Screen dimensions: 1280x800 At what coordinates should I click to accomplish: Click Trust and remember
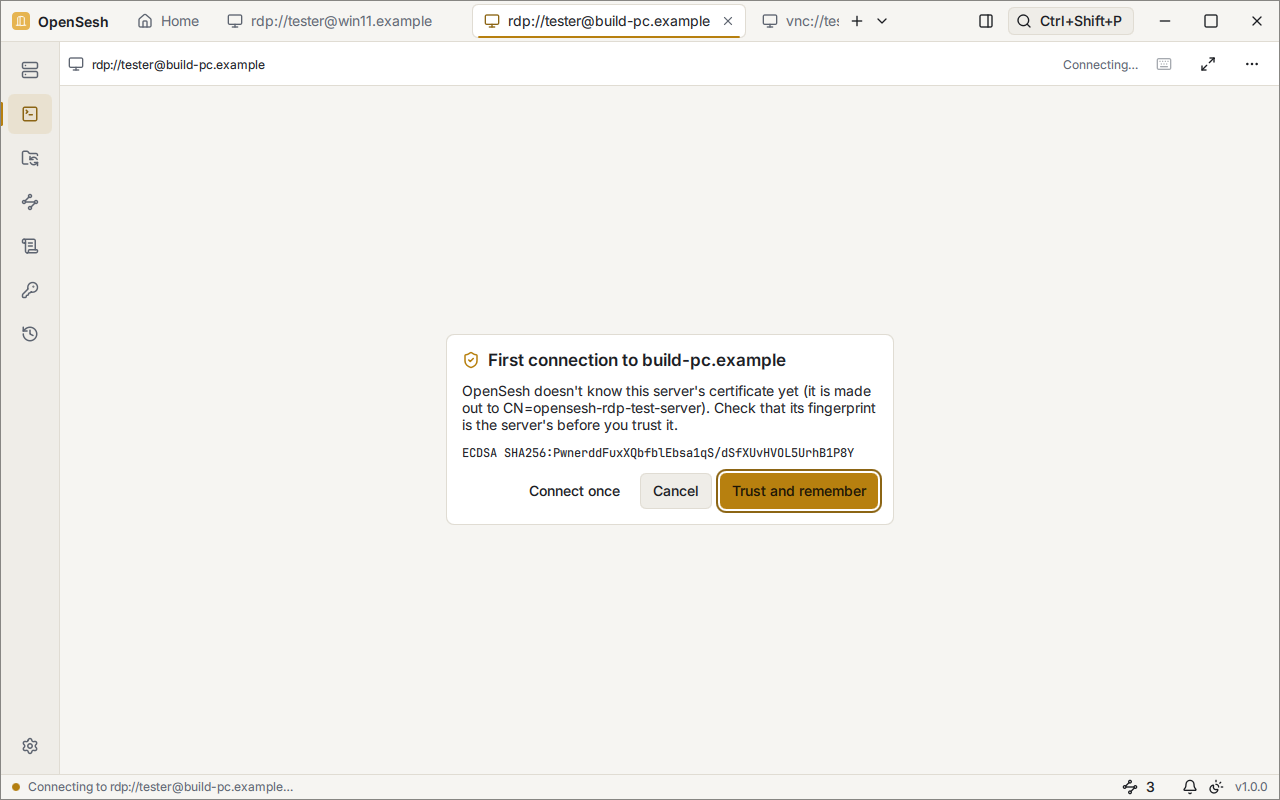[x=799, y=491]
